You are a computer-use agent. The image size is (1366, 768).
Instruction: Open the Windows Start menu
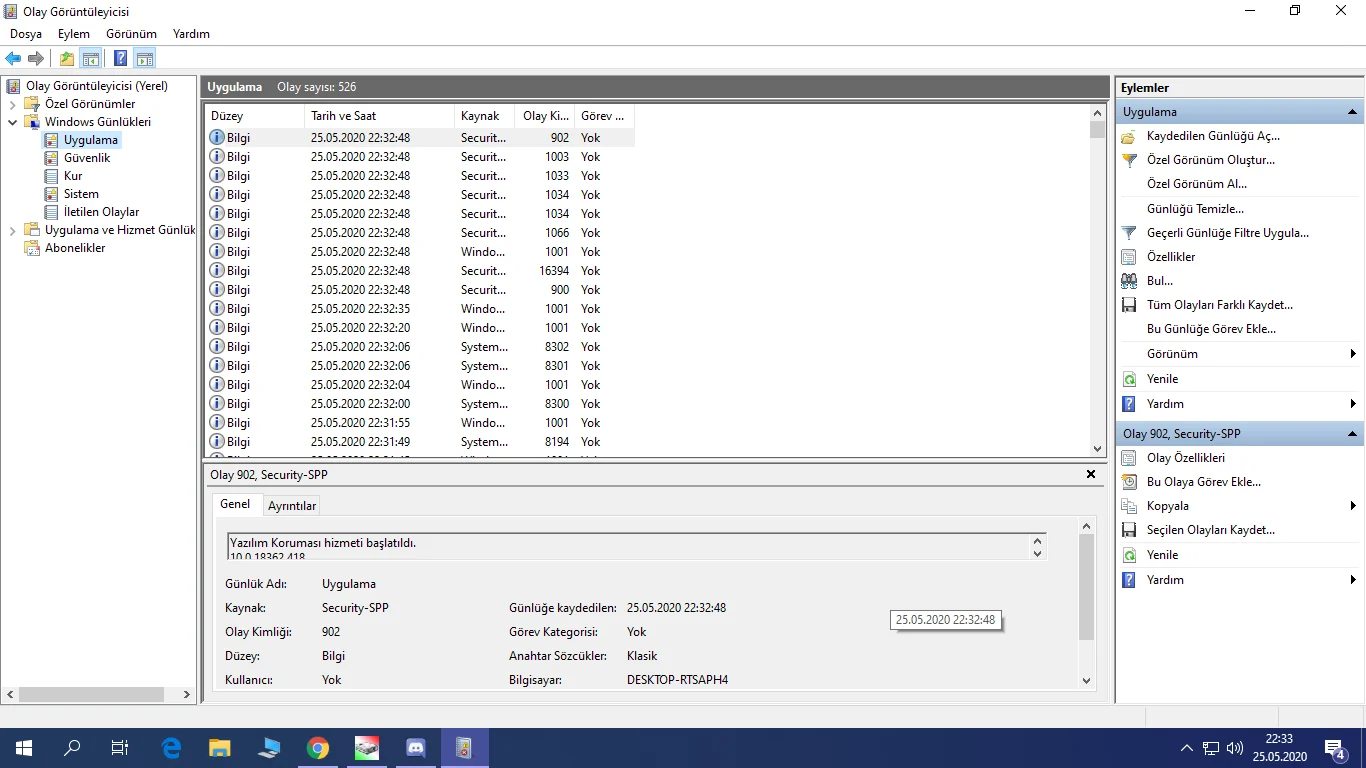23,748
